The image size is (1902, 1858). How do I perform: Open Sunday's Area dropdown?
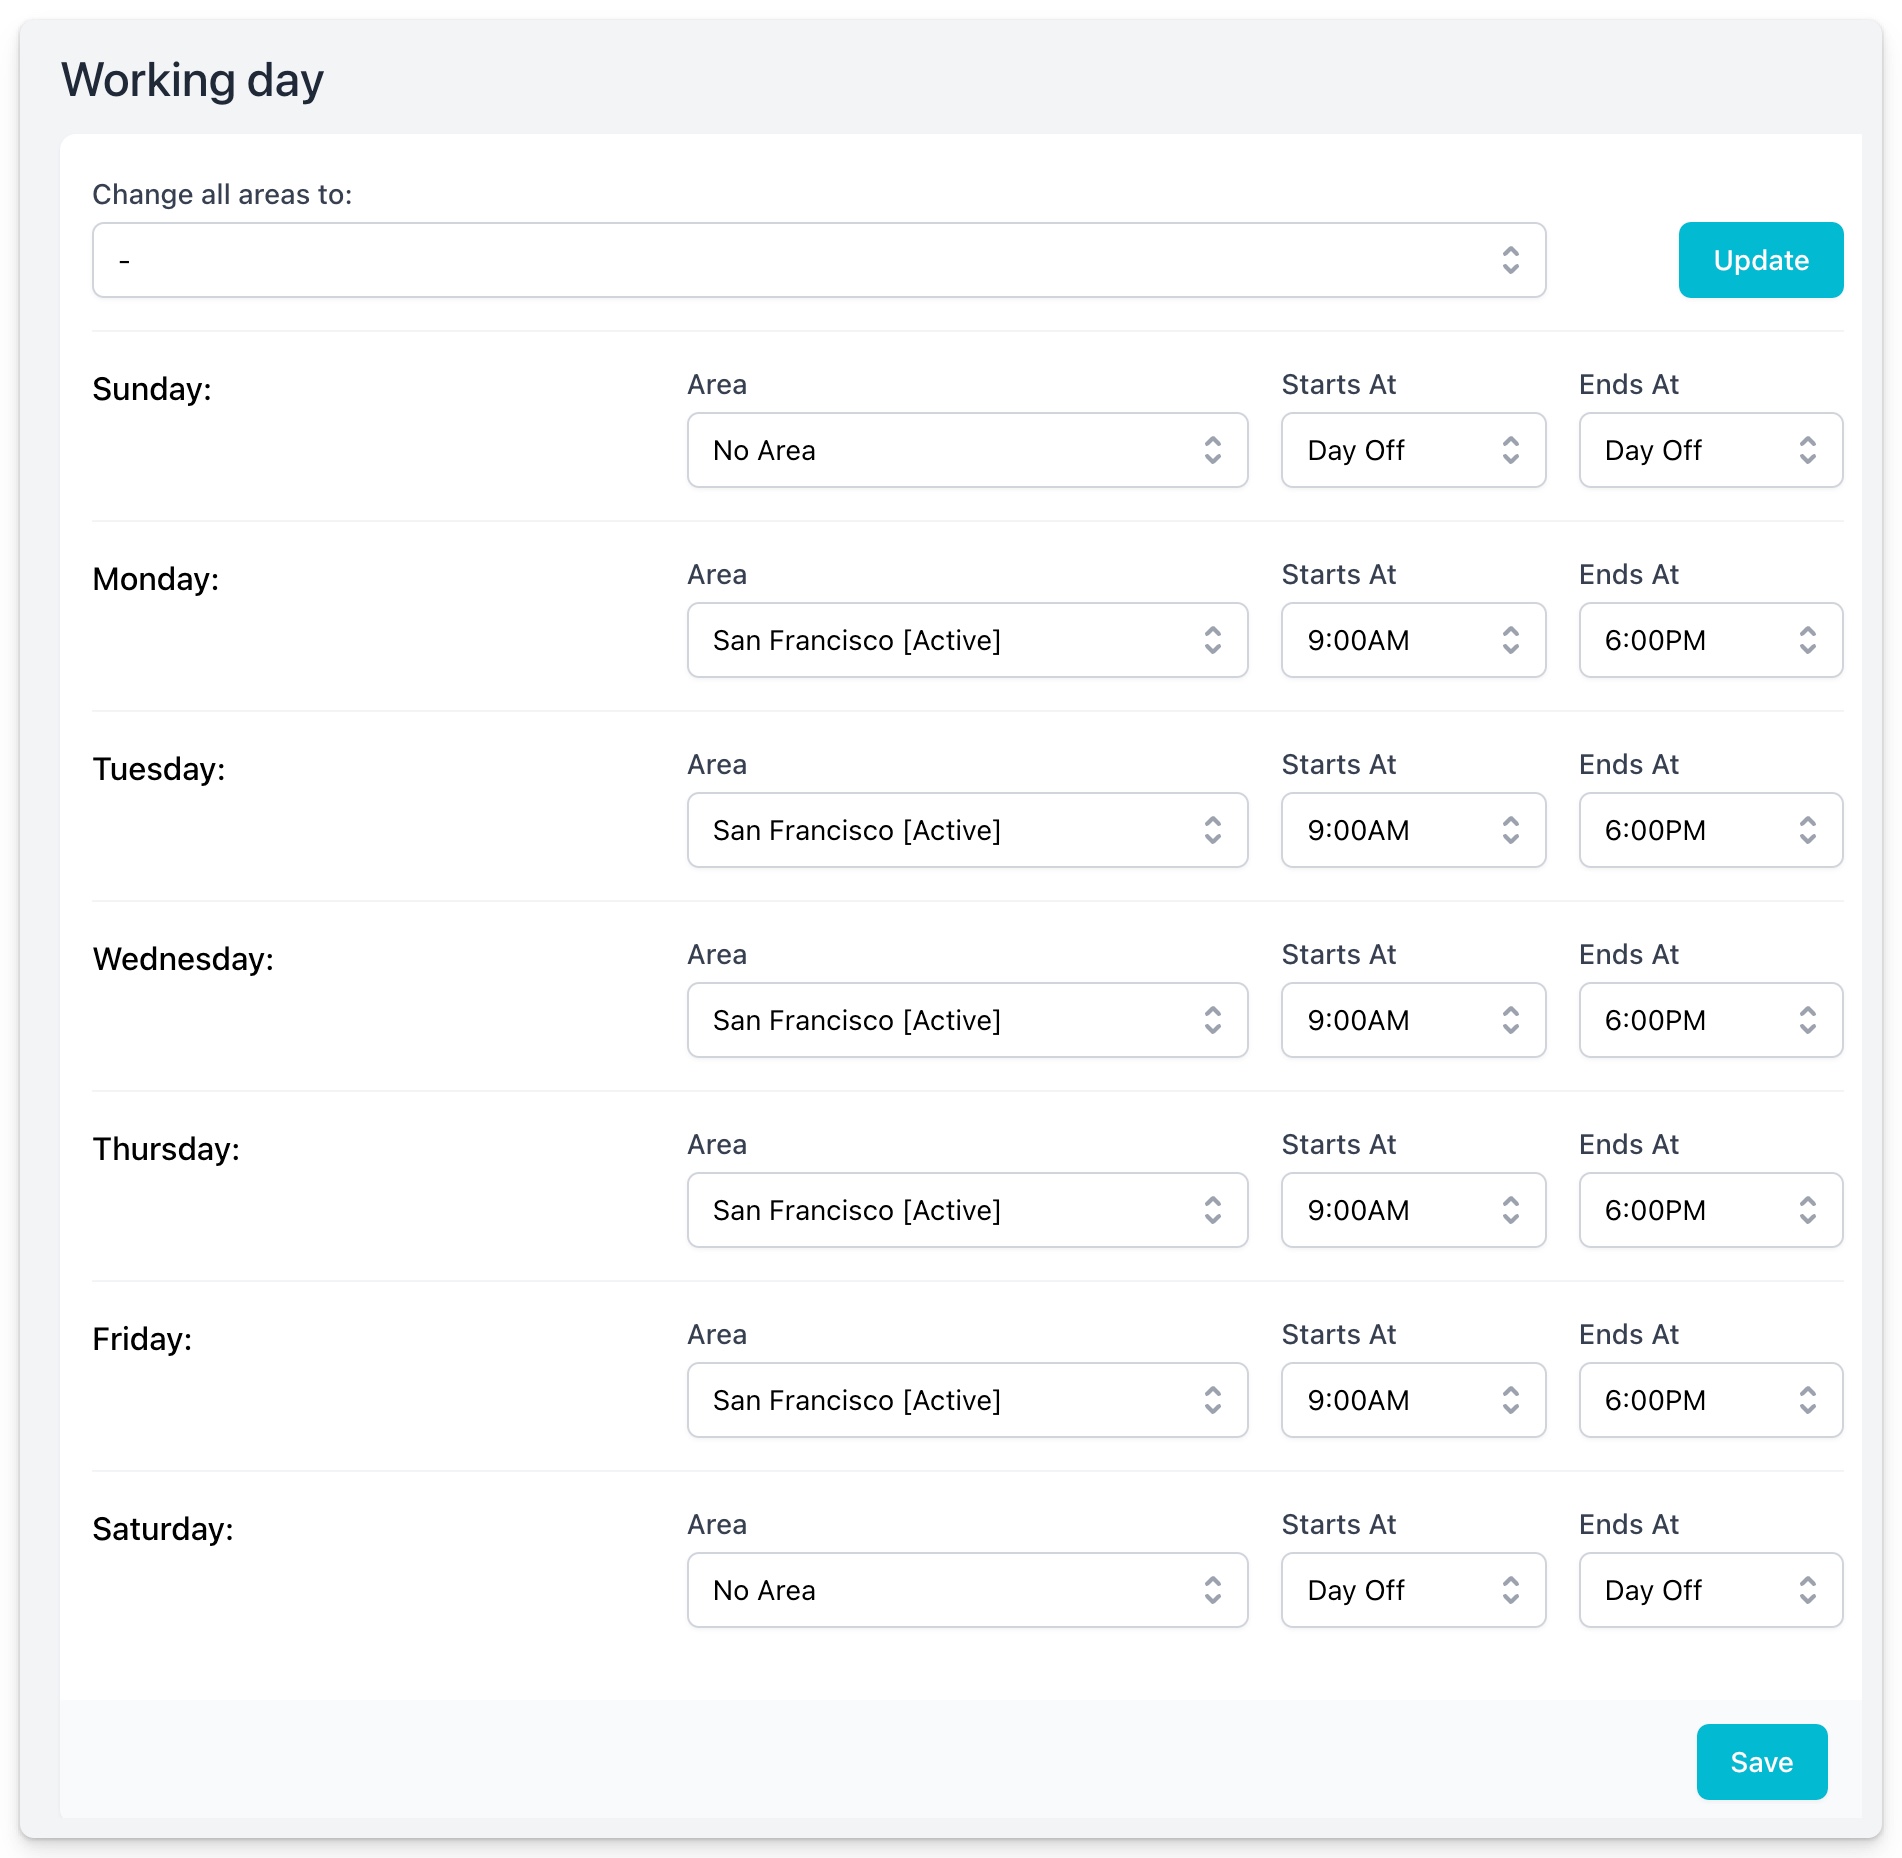click(966, 450)
